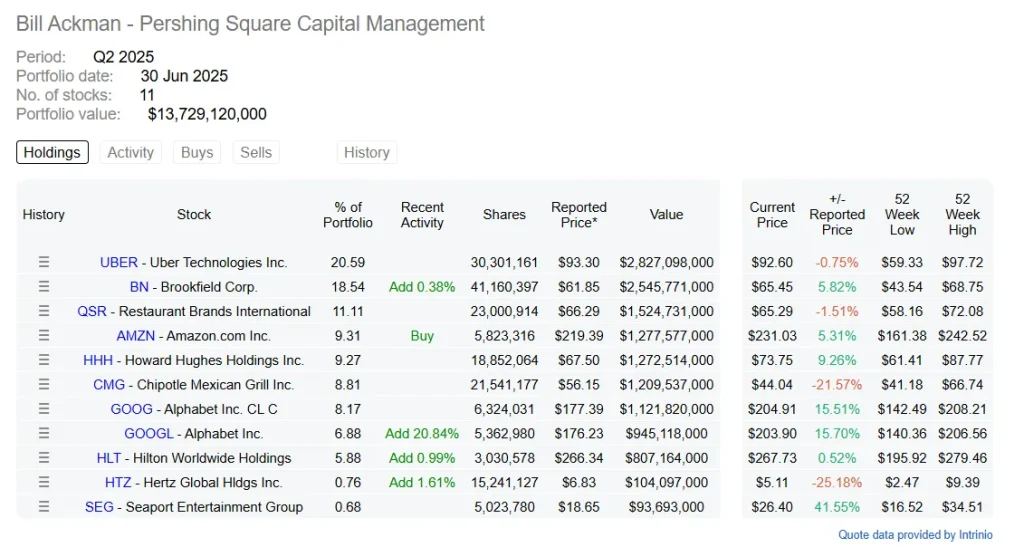Click the Bill Ackman Pershing Square title
The width and height of the screenshot is (1024, 547).
point(250,23)
